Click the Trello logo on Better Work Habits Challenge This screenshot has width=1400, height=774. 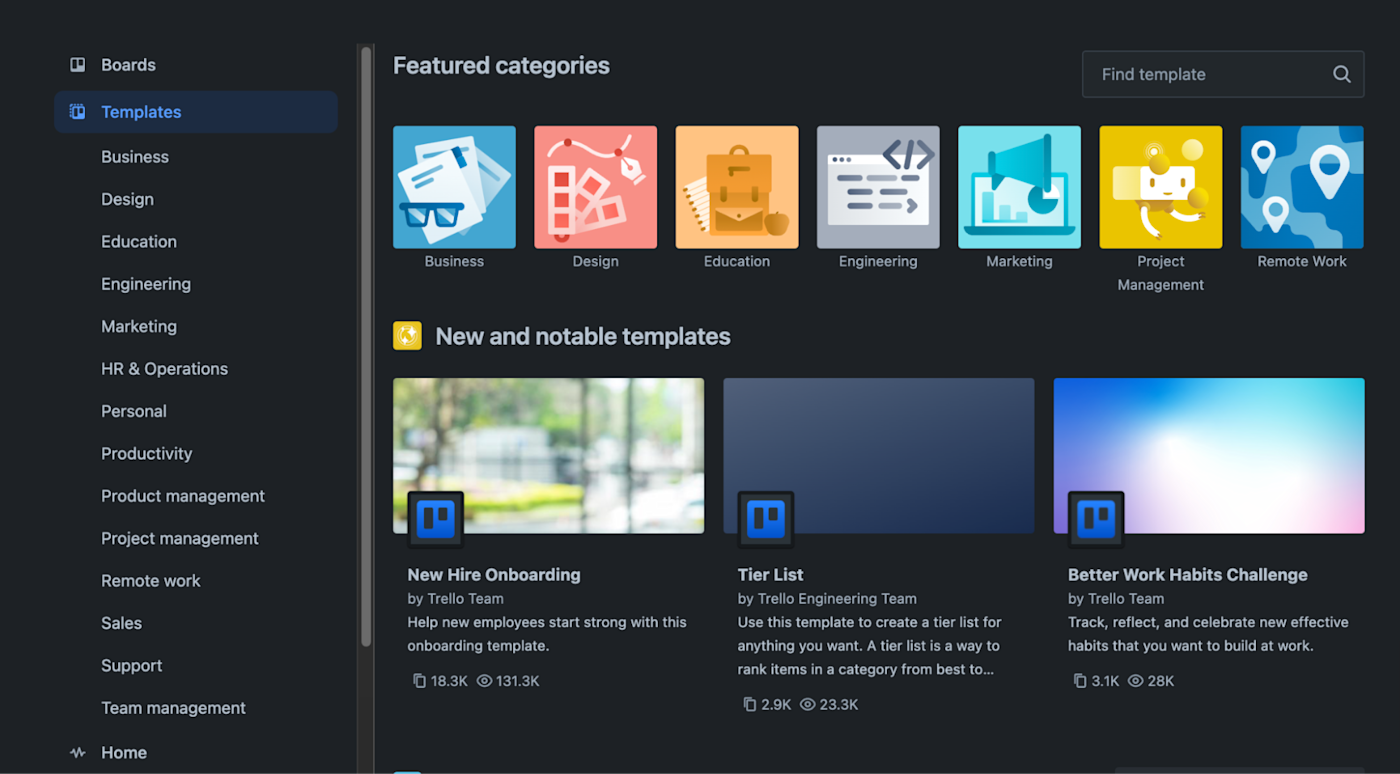click(x=1096, y=520)
